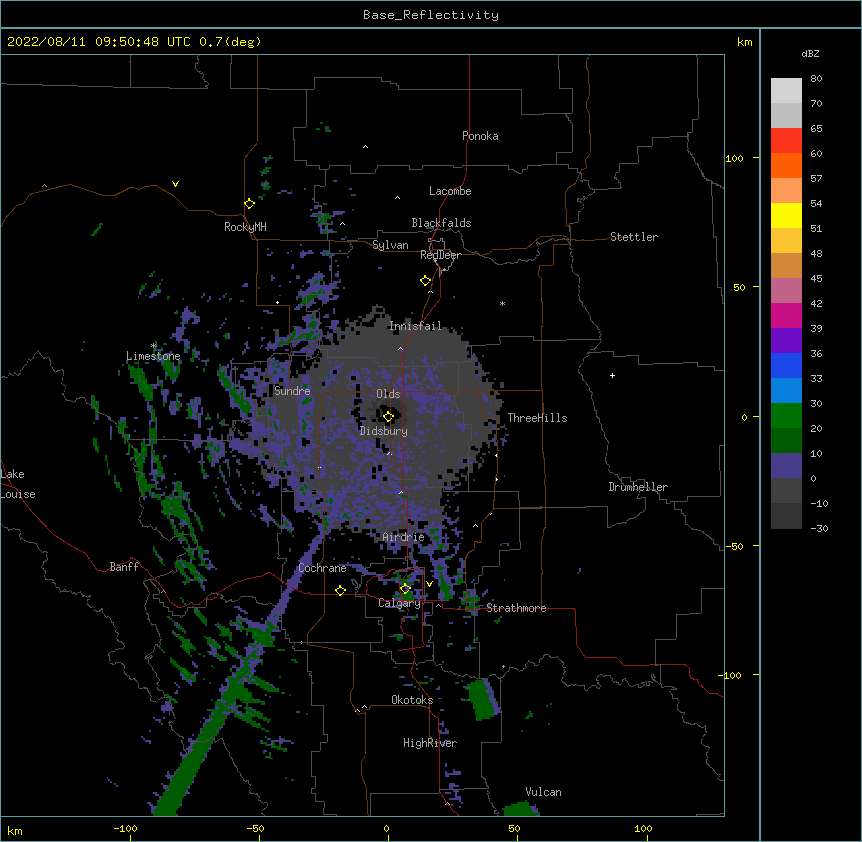Click the orange 60 dBZ legend swatch
Screen dimensions: 862x842
coord(786,165)
